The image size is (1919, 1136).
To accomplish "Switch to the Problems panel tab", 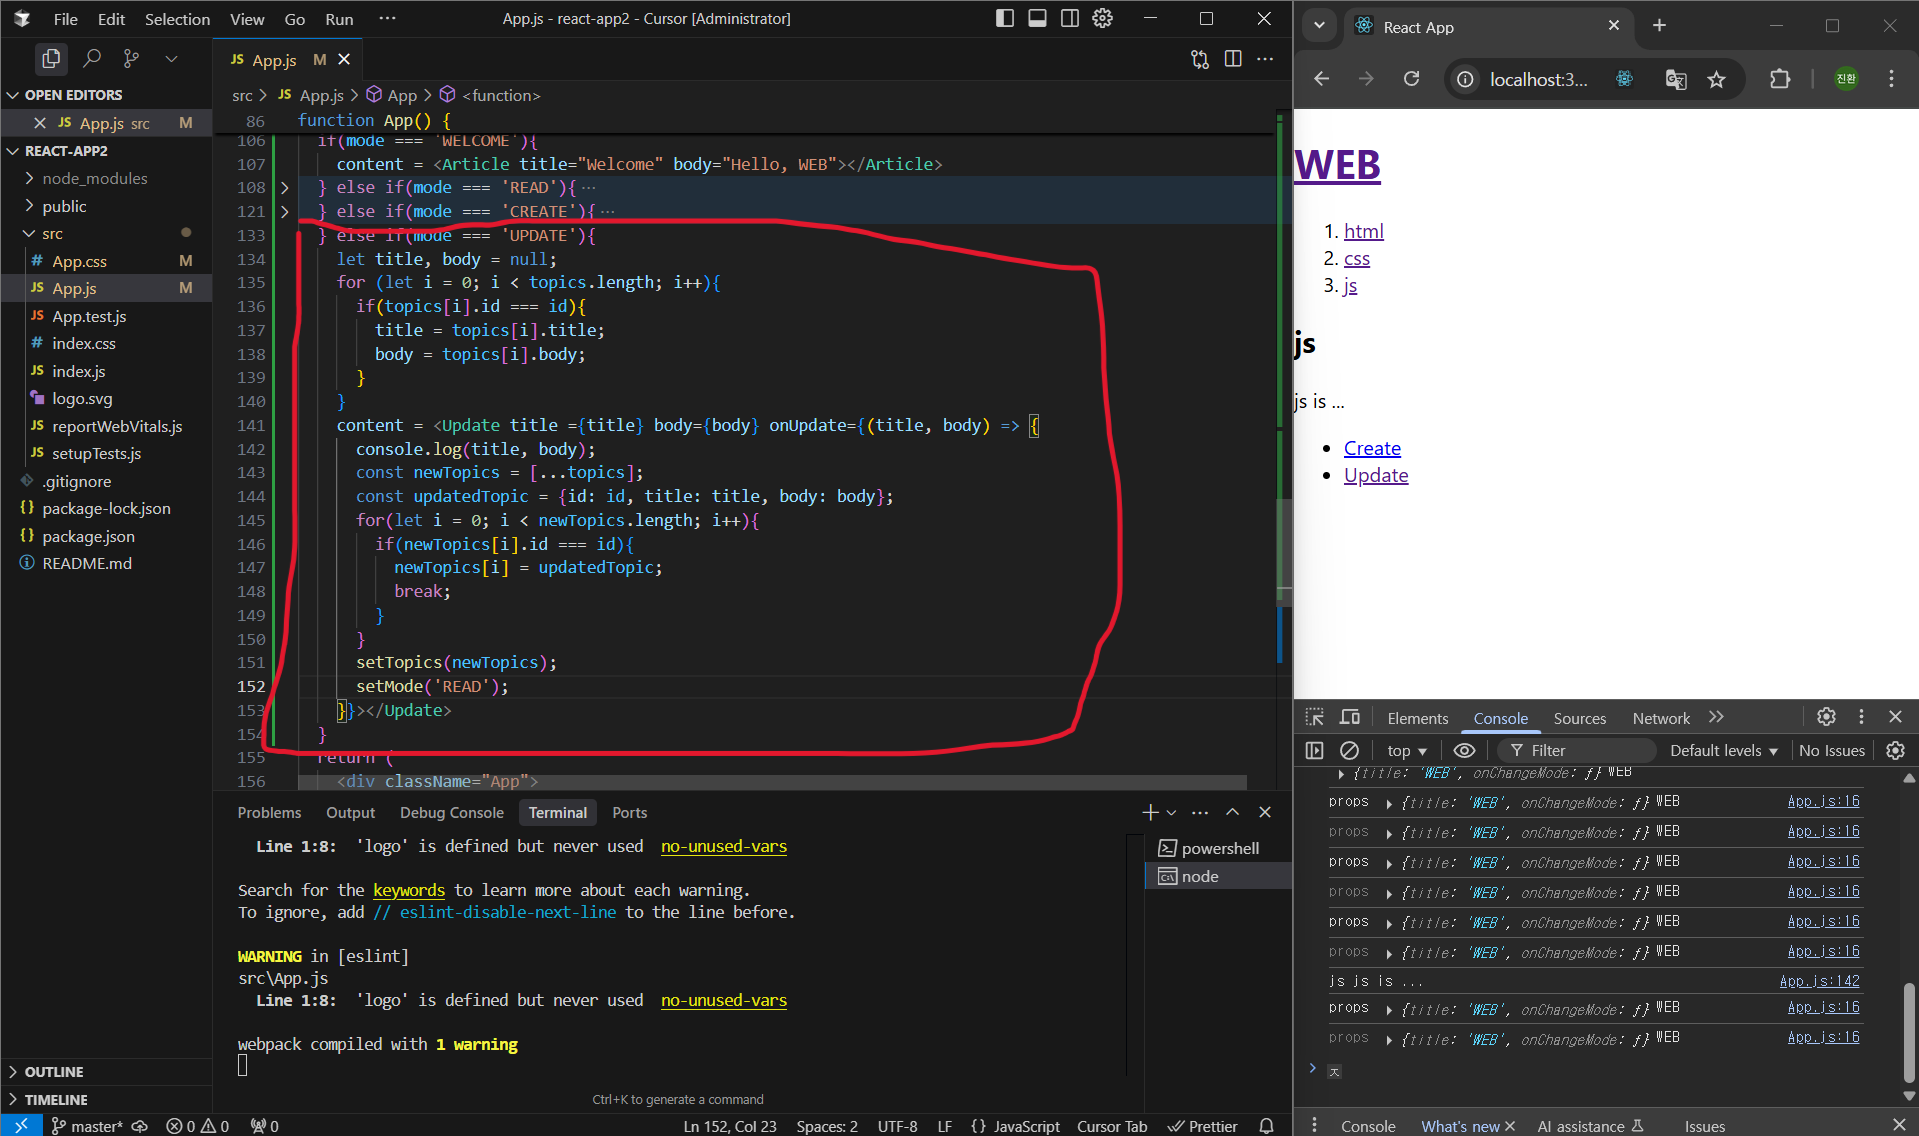I will pyautogui.click(x=269, y=812).
